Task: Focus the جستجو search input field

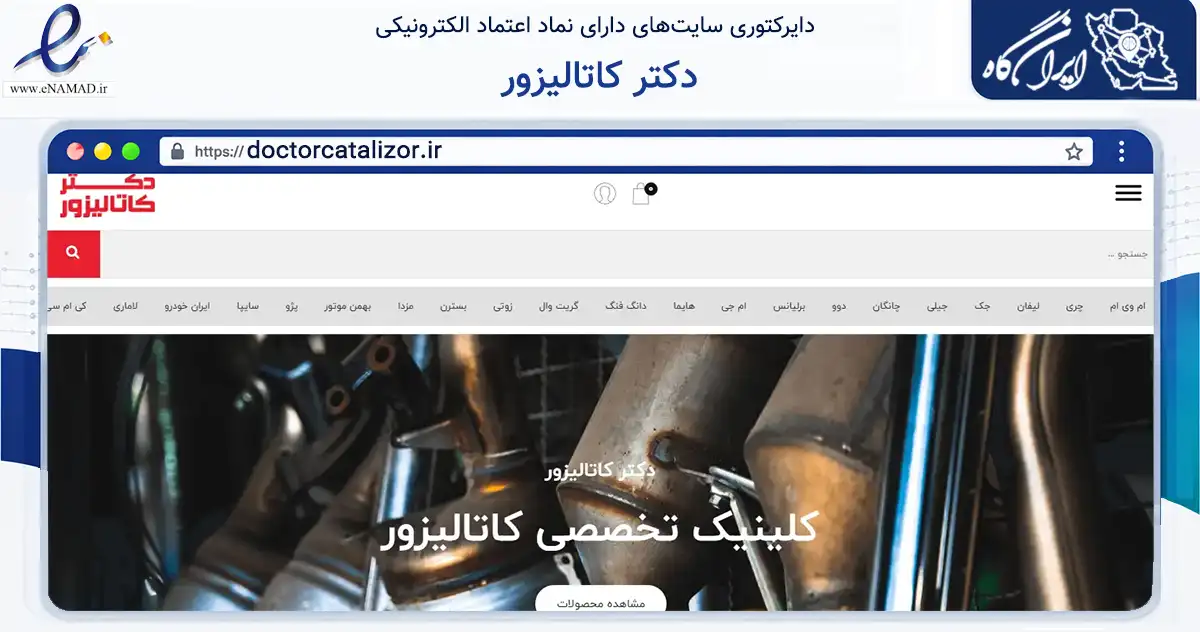Action: click(626, 254)
